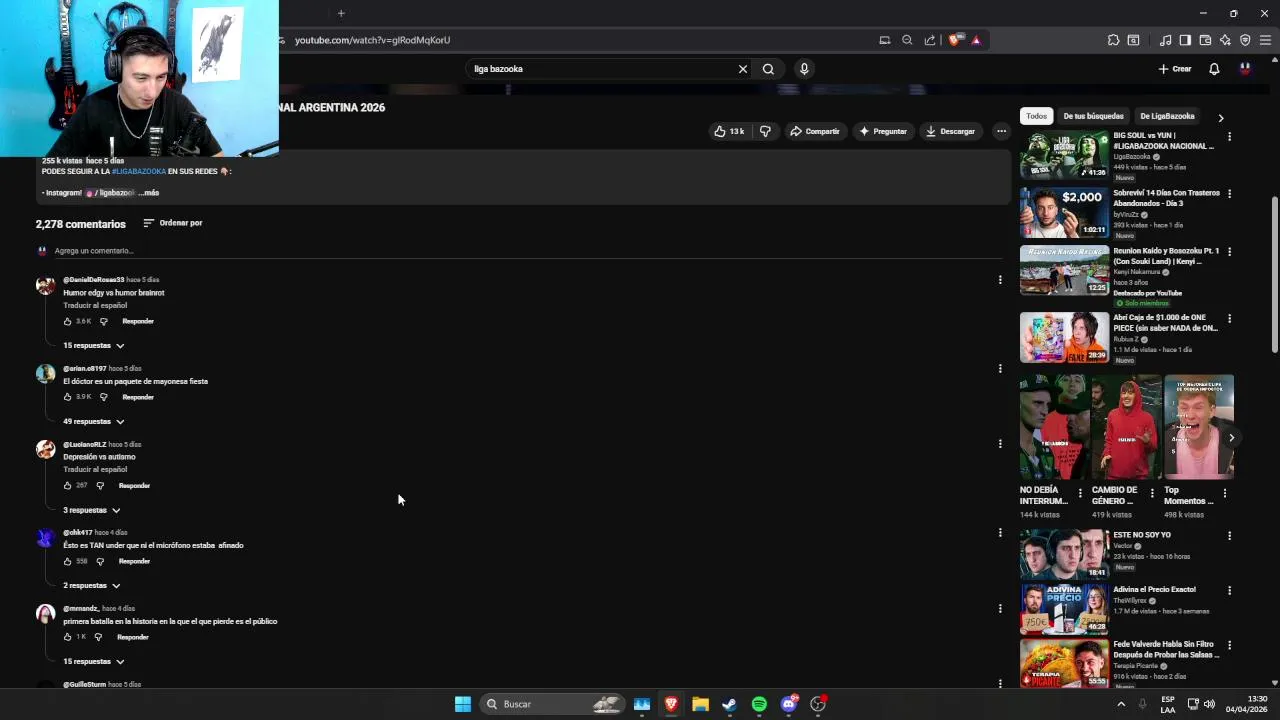Open File Explorer from the taskbar
This screenshot has height=720, width=1280.
pos(700,704)
